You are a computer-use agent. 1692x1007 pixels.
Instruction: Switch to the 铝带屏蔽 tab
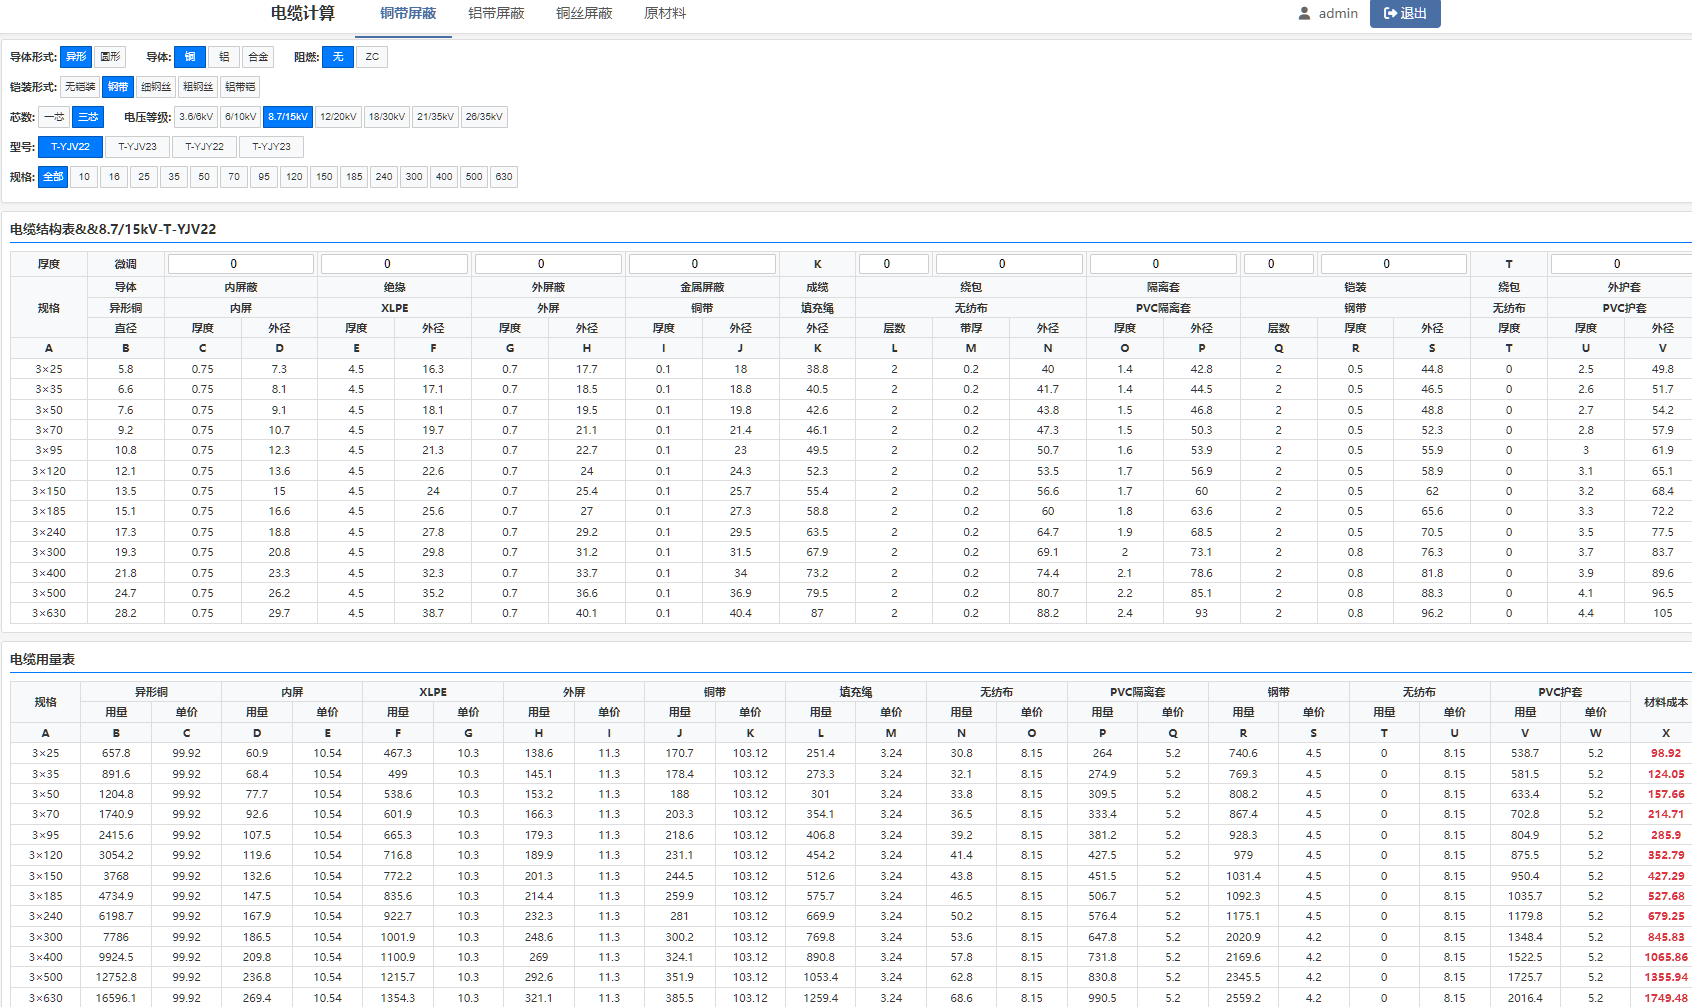click(496, 14)
